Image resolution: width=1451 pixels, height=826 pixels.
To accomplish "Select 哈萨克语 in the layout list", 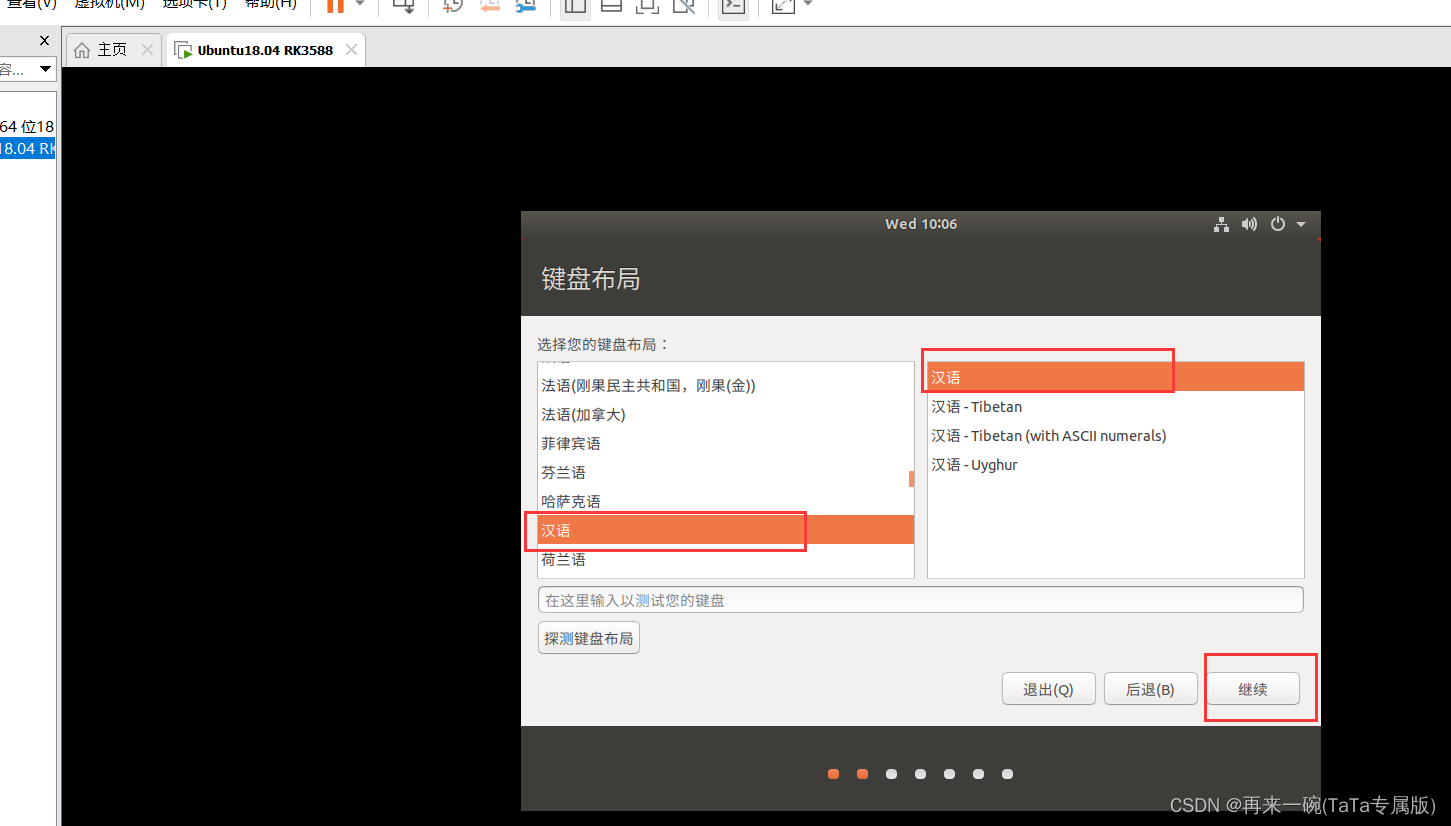I will [725, 501].
